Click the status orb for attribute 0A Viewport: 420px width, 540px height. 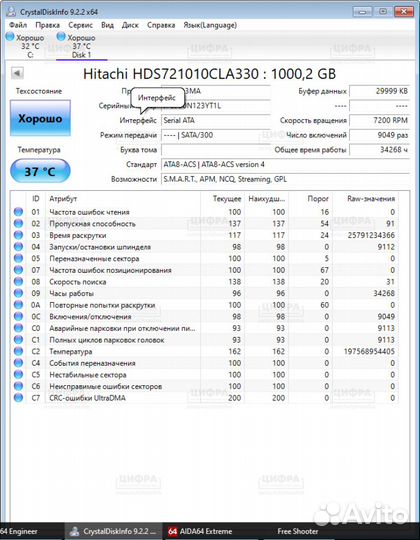(18, 305)
